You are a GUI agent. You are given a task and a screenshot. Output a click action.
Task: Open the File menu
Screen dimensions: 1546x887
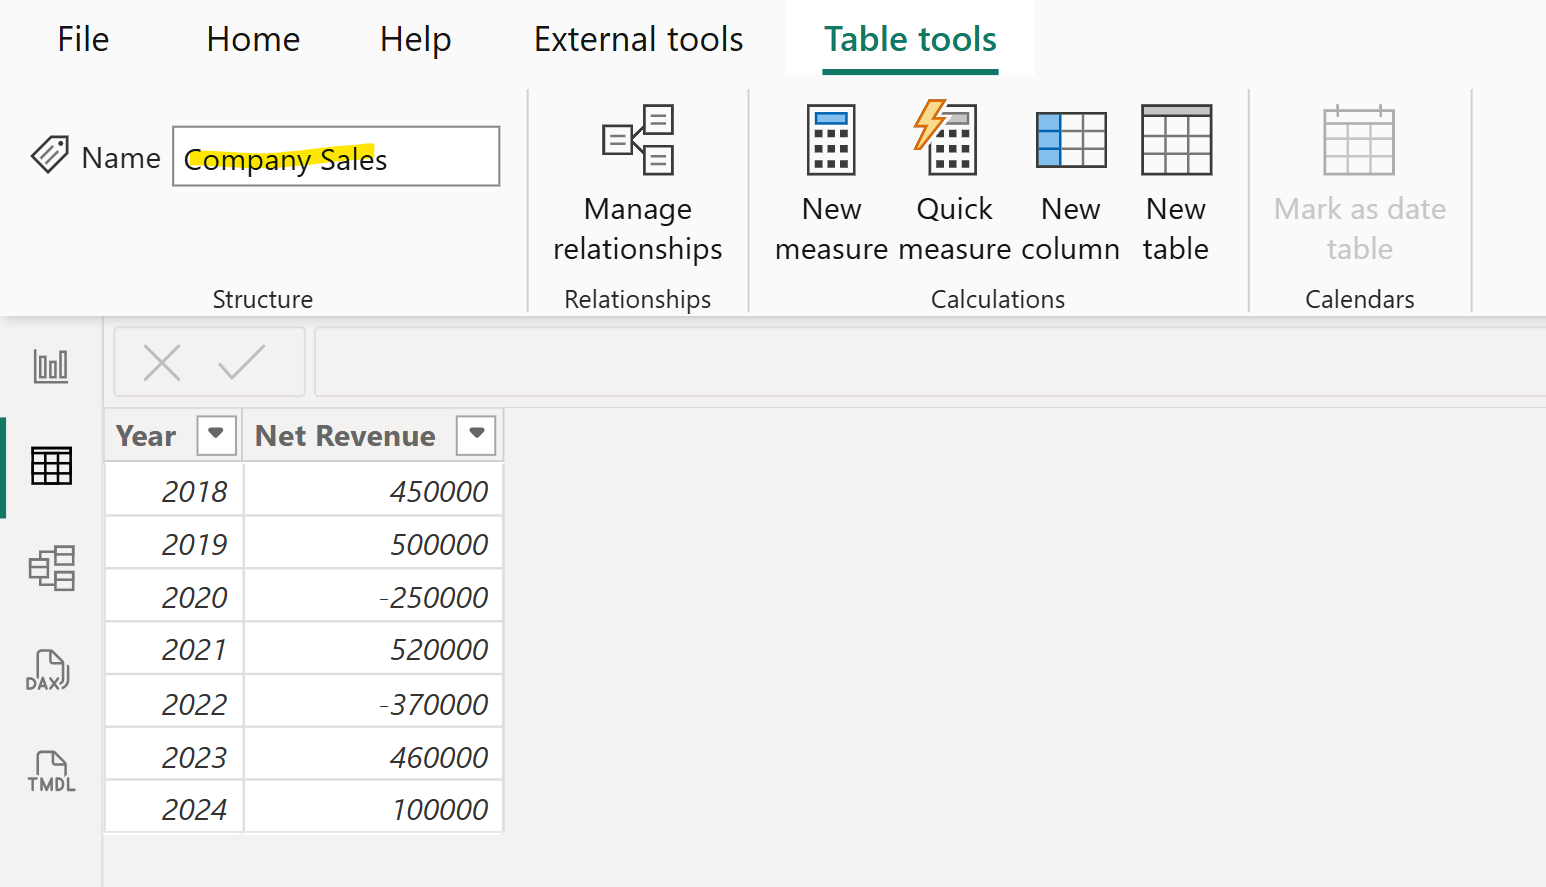[82, 39]
